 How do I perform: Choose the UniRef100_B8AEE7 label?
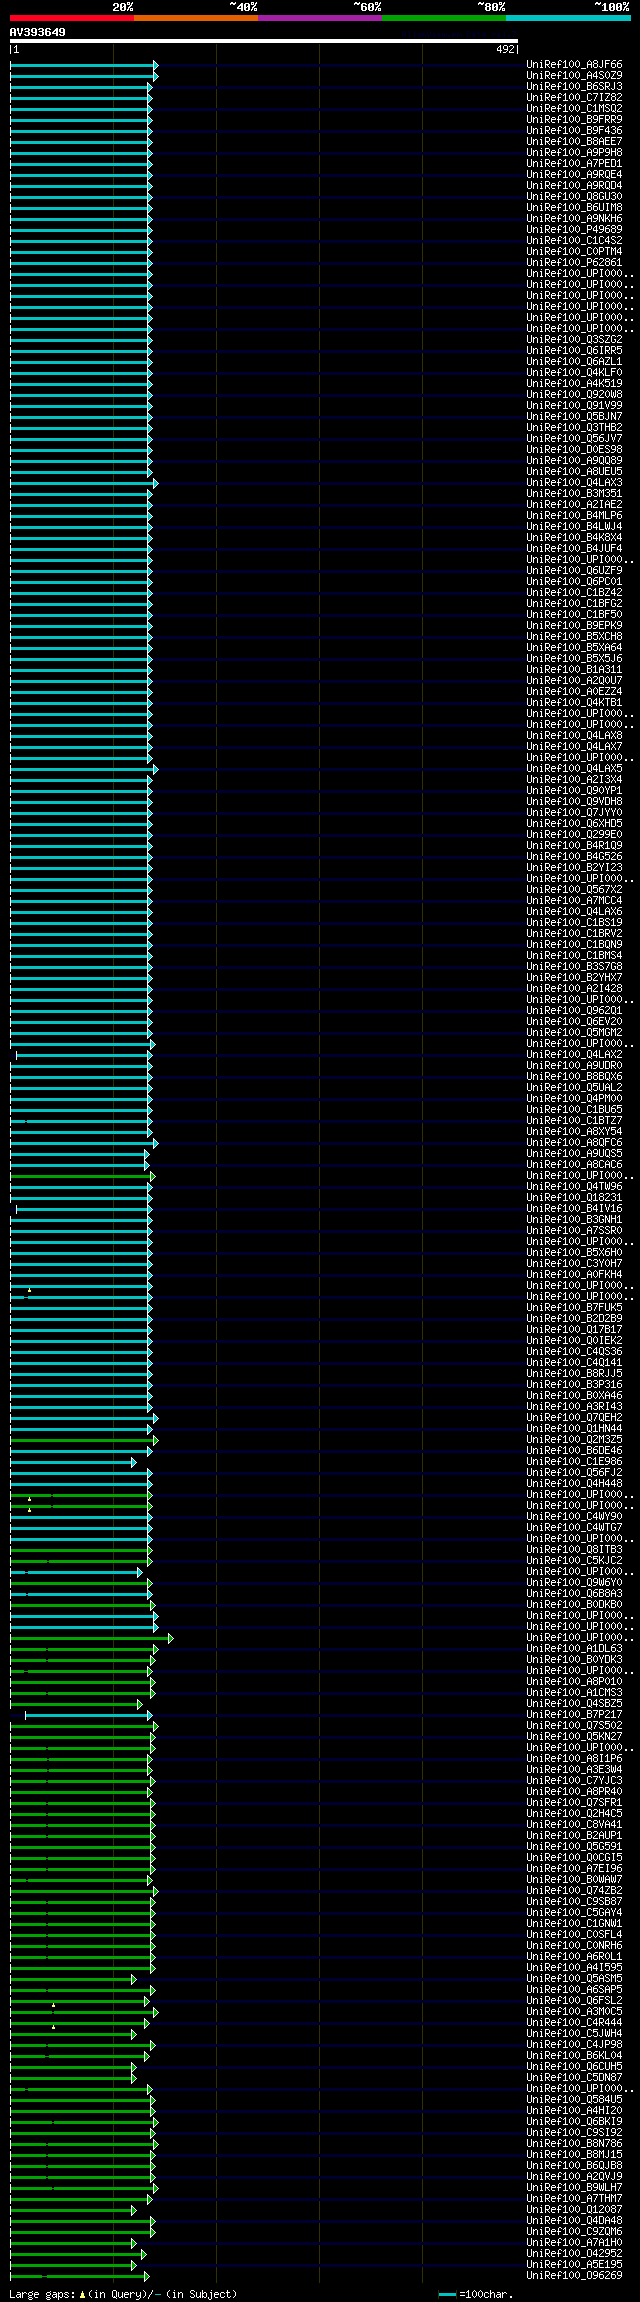point(574,142)
